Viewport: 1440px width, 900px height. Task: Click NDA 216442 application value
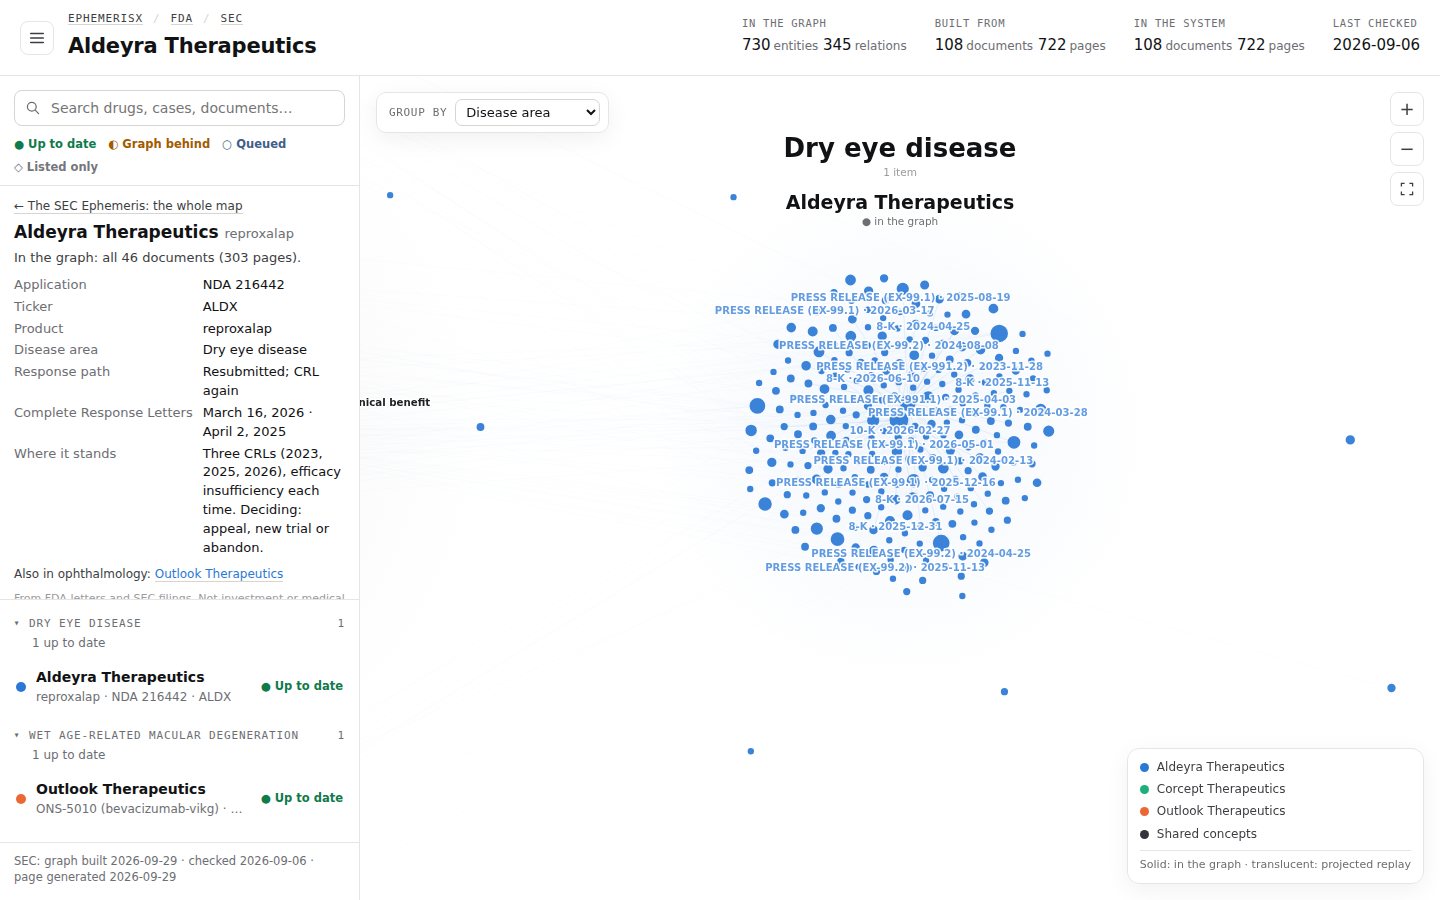244,285
